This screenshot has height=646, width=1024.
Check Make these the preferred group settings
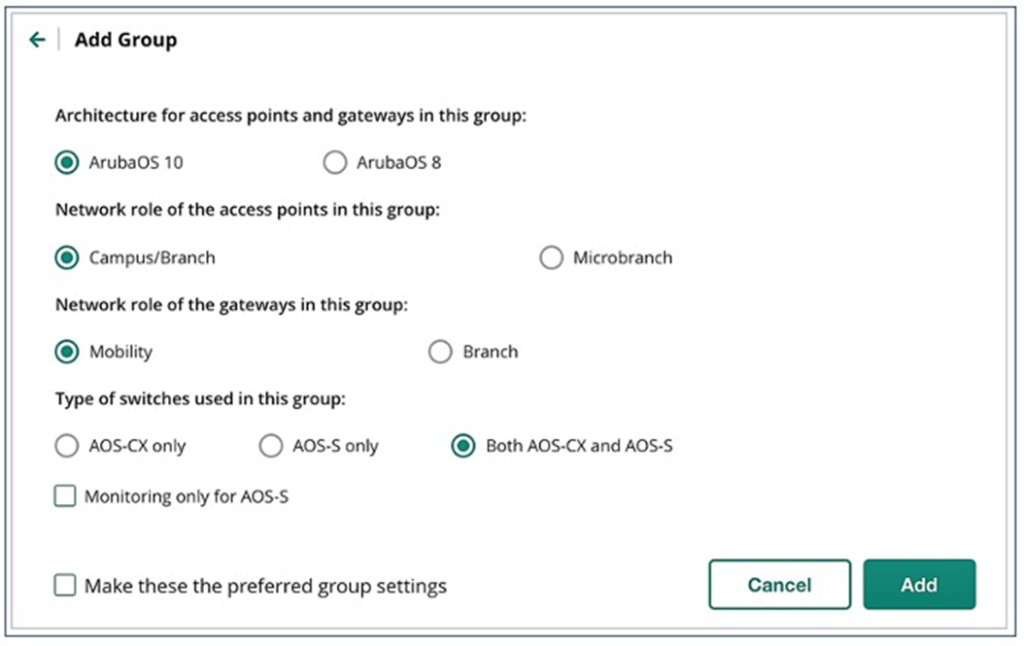(65, 586)
